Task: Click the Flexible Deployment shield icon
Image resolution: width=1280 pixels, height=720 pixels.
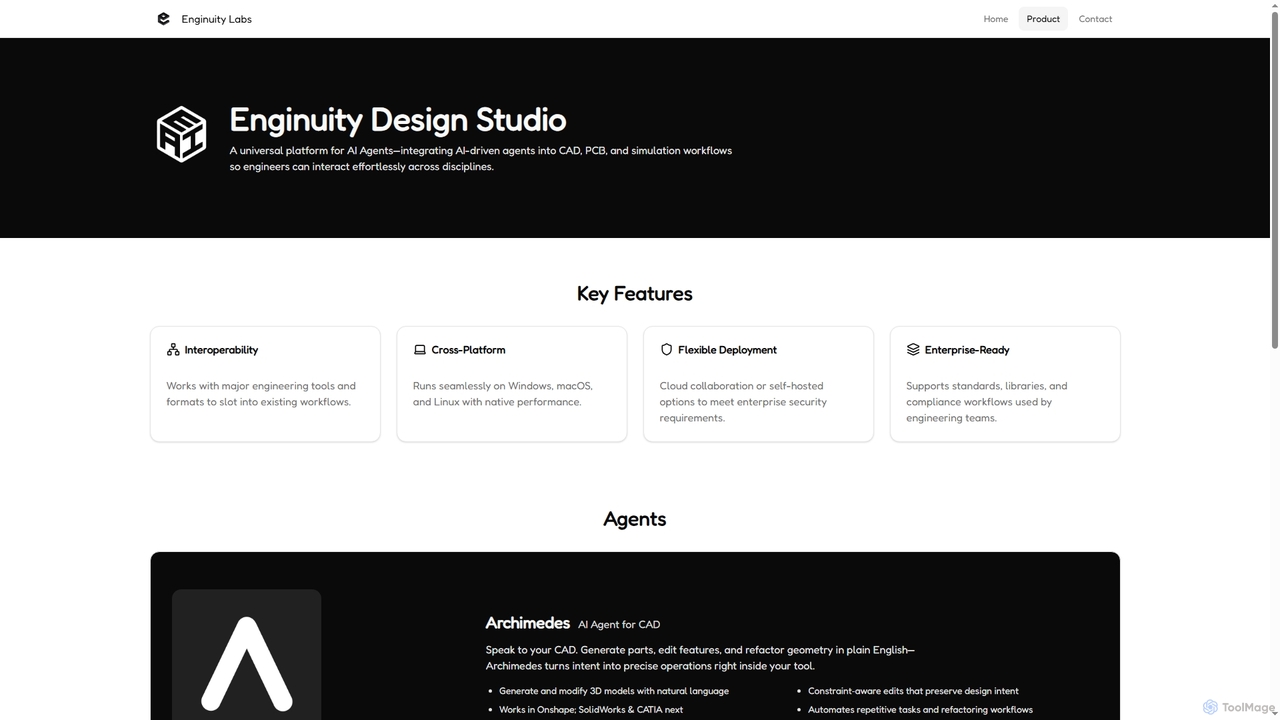Action: [667, 350]
